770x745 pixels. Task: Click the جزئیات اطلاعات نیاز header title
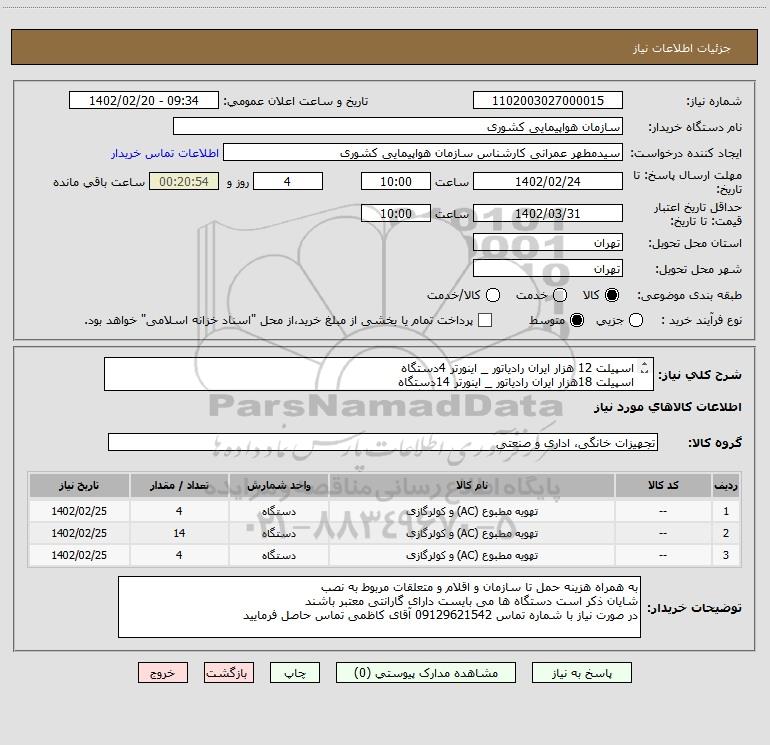pos(682,48)
